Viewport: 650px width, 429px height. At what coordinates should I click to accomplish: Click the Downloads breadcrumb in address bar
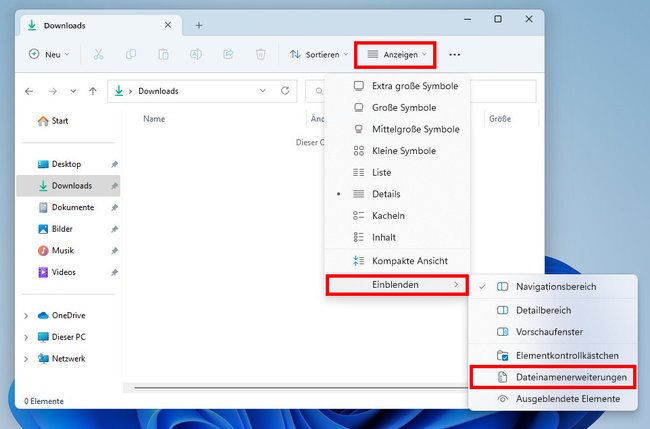point(158,91)
